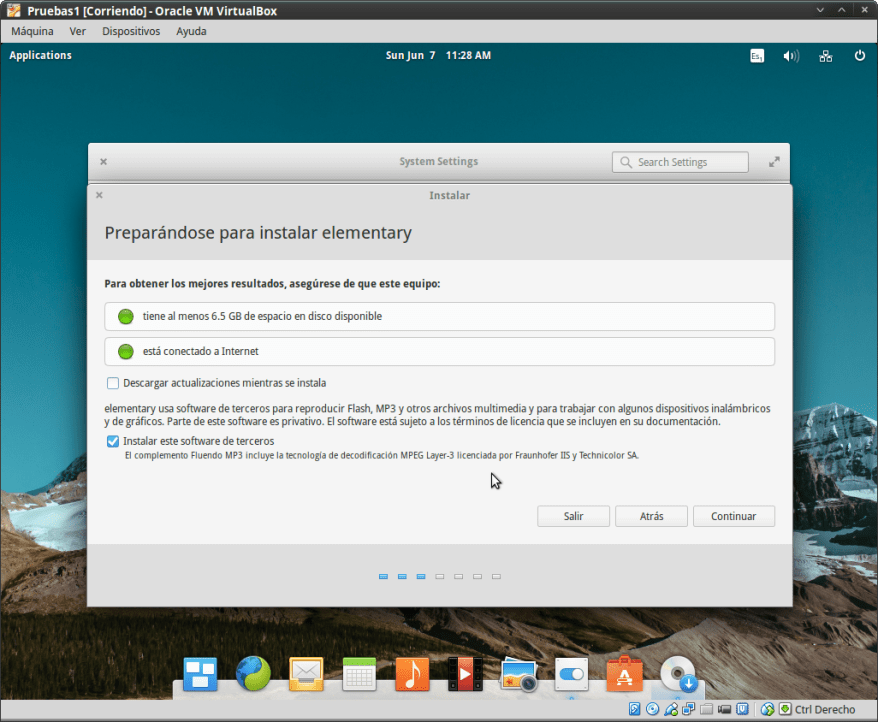Viewport: 878px width, 722px height.
Task: Click the sound volume icon in the panel
Action: coord(790,56)
